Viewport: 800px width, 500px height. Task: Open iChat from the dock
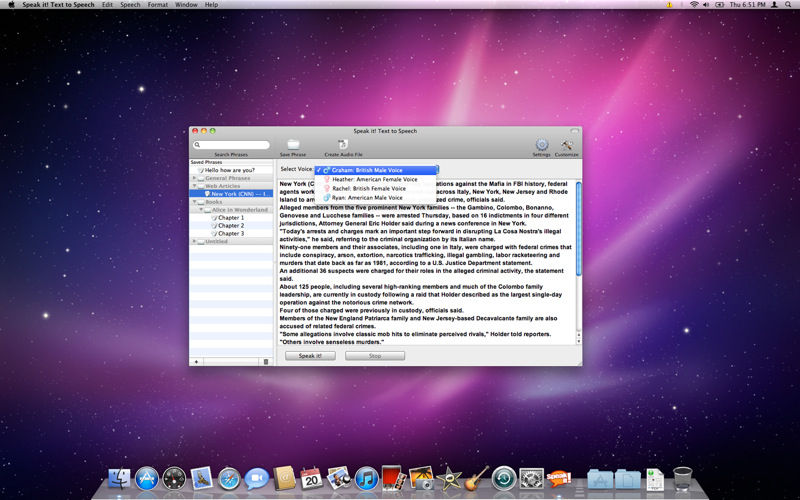tap(257, 479)
